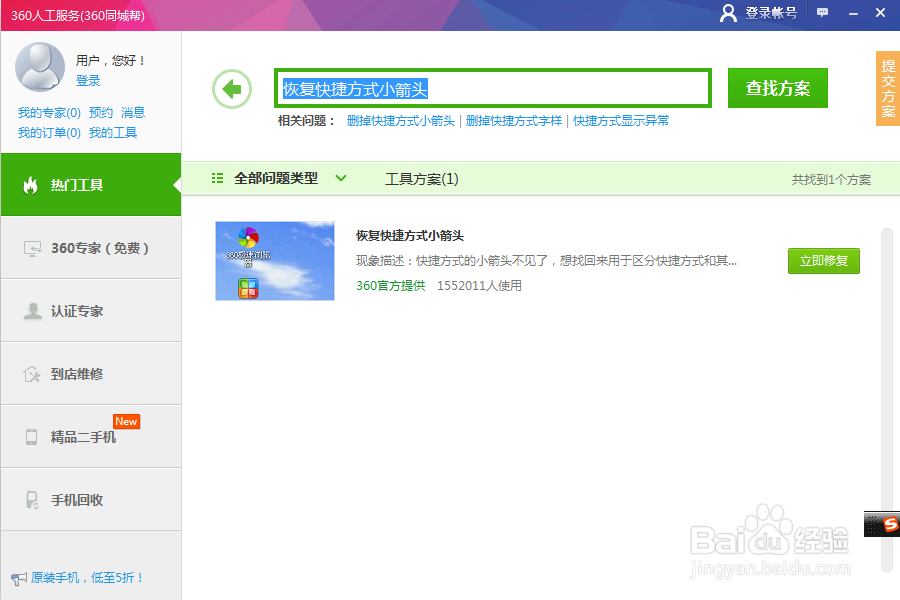This screenshot has height=600, width=900.
Task: Switch to 认证专家 sidebar tab
Action: pyautogui.click(x=91, y=311)
